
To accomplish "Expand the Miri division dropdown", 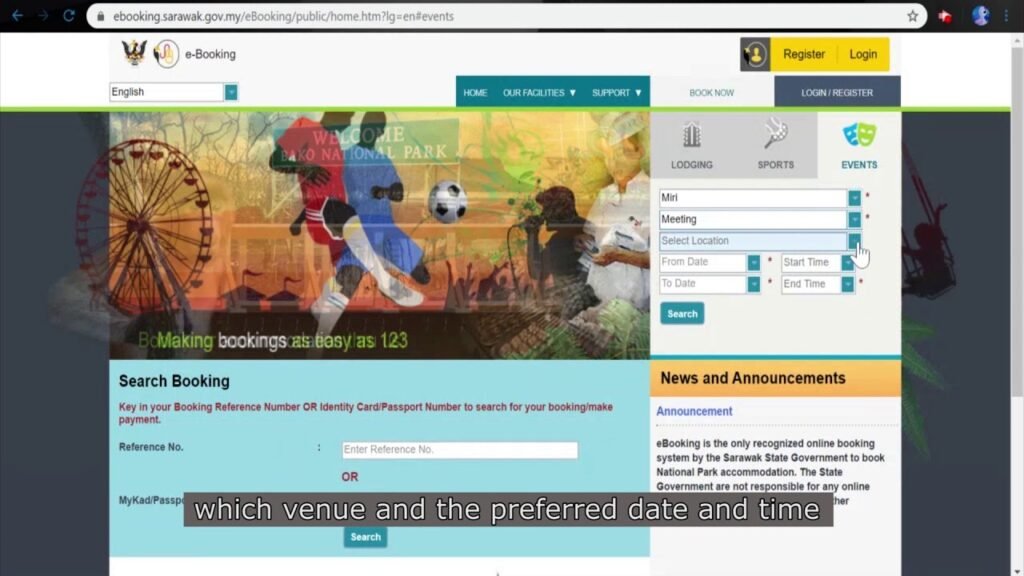I will tap(854, 198).
